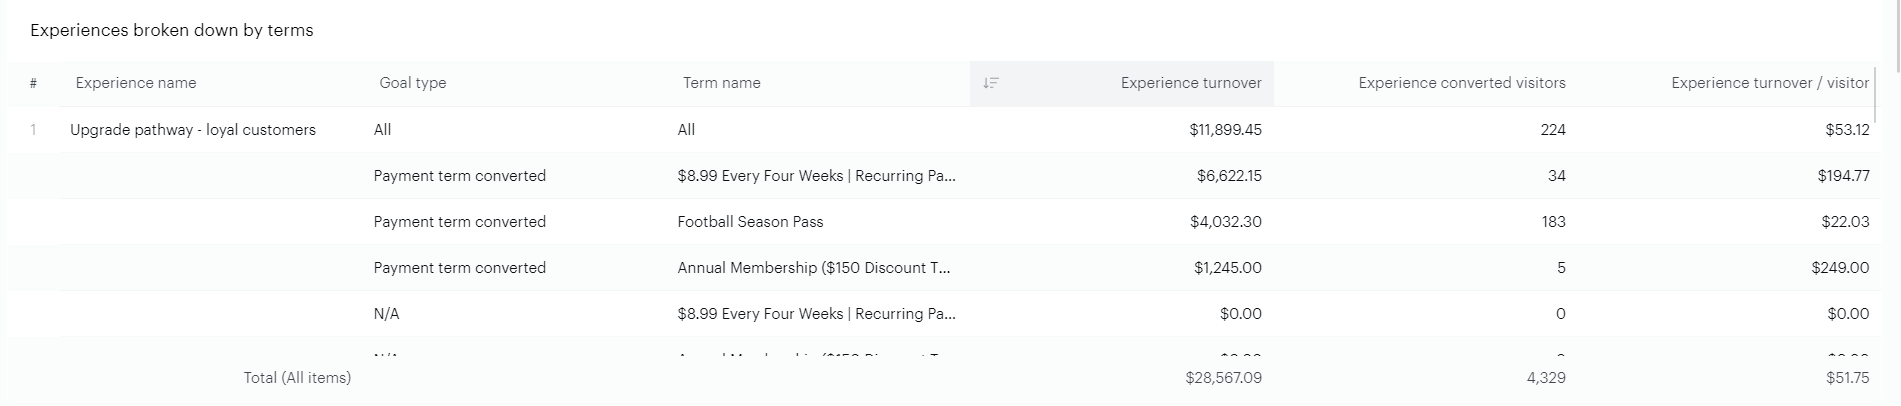The height and width of the screenshot is (406, 1901).
Task: Select Upgrade pathway - loyal customers experience
Action: click(193, 130)
